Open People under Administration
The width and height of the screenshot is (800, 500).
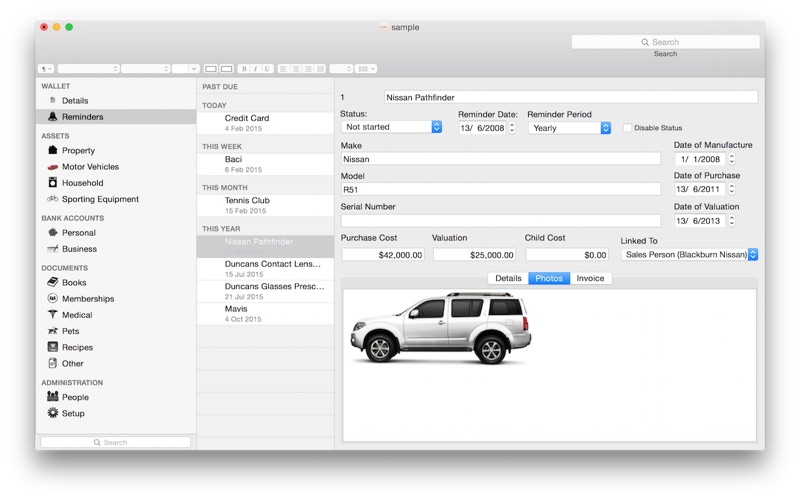[75, 397]
